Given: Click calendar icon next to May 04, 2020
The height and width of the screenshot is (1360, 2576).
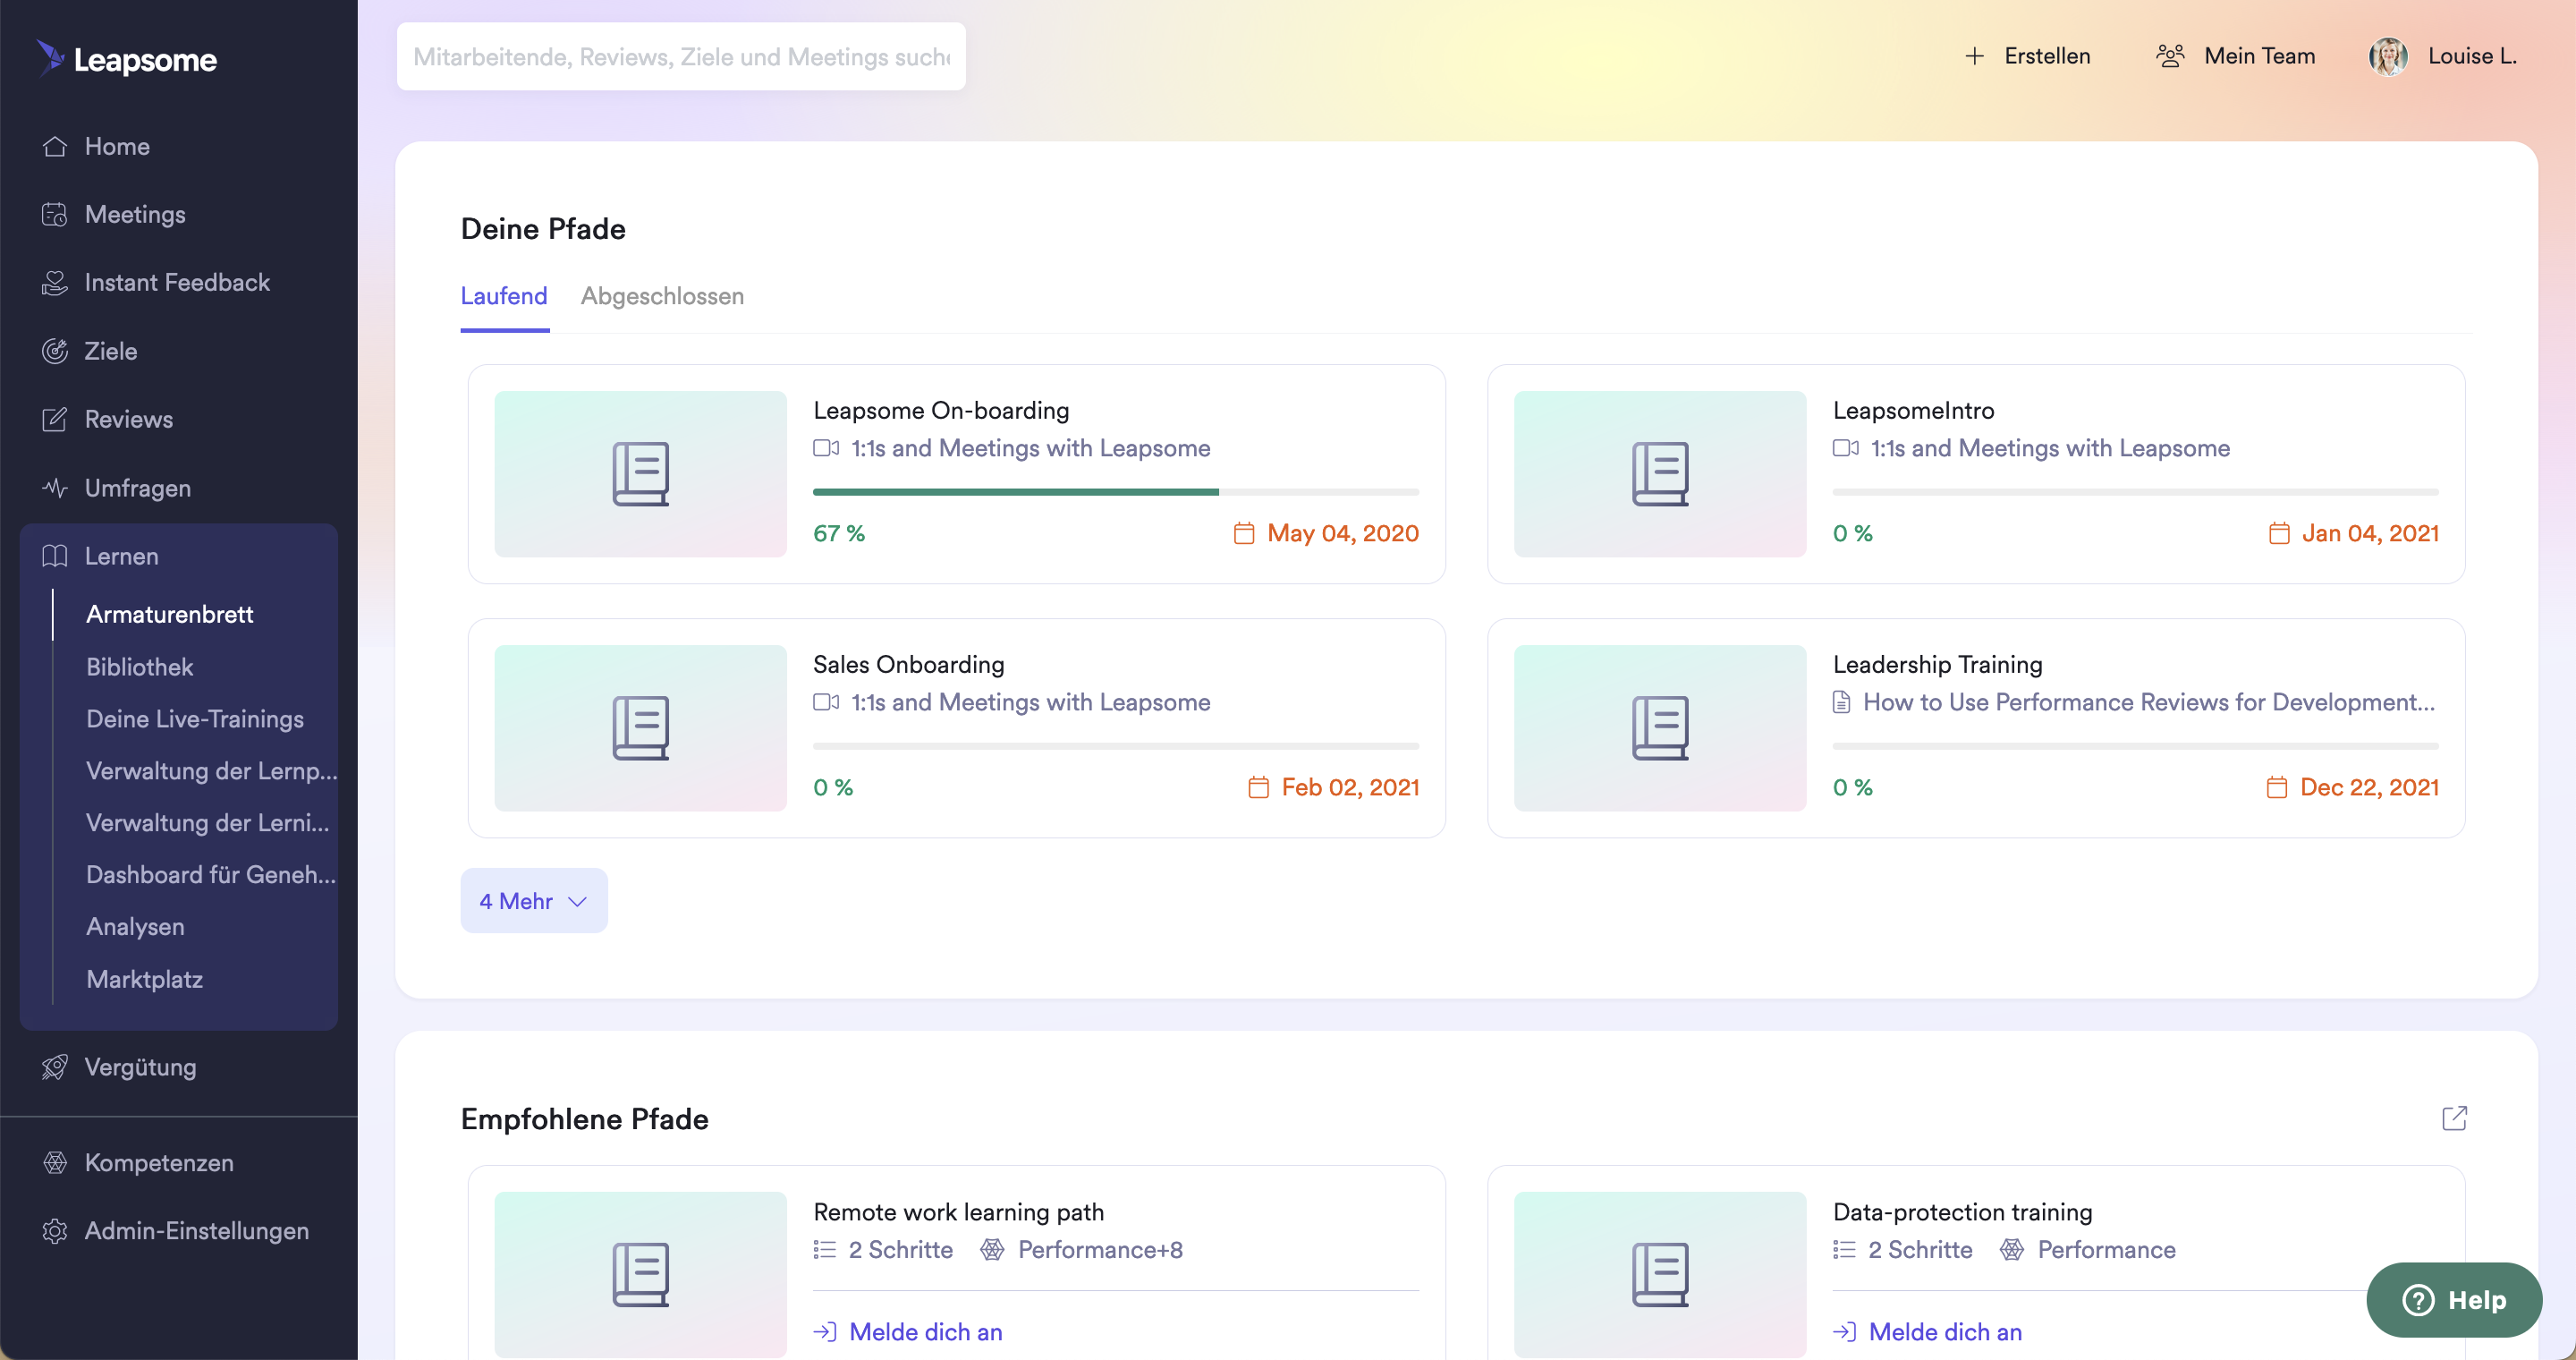Looking at the screenshot, I should [1244, 533].
